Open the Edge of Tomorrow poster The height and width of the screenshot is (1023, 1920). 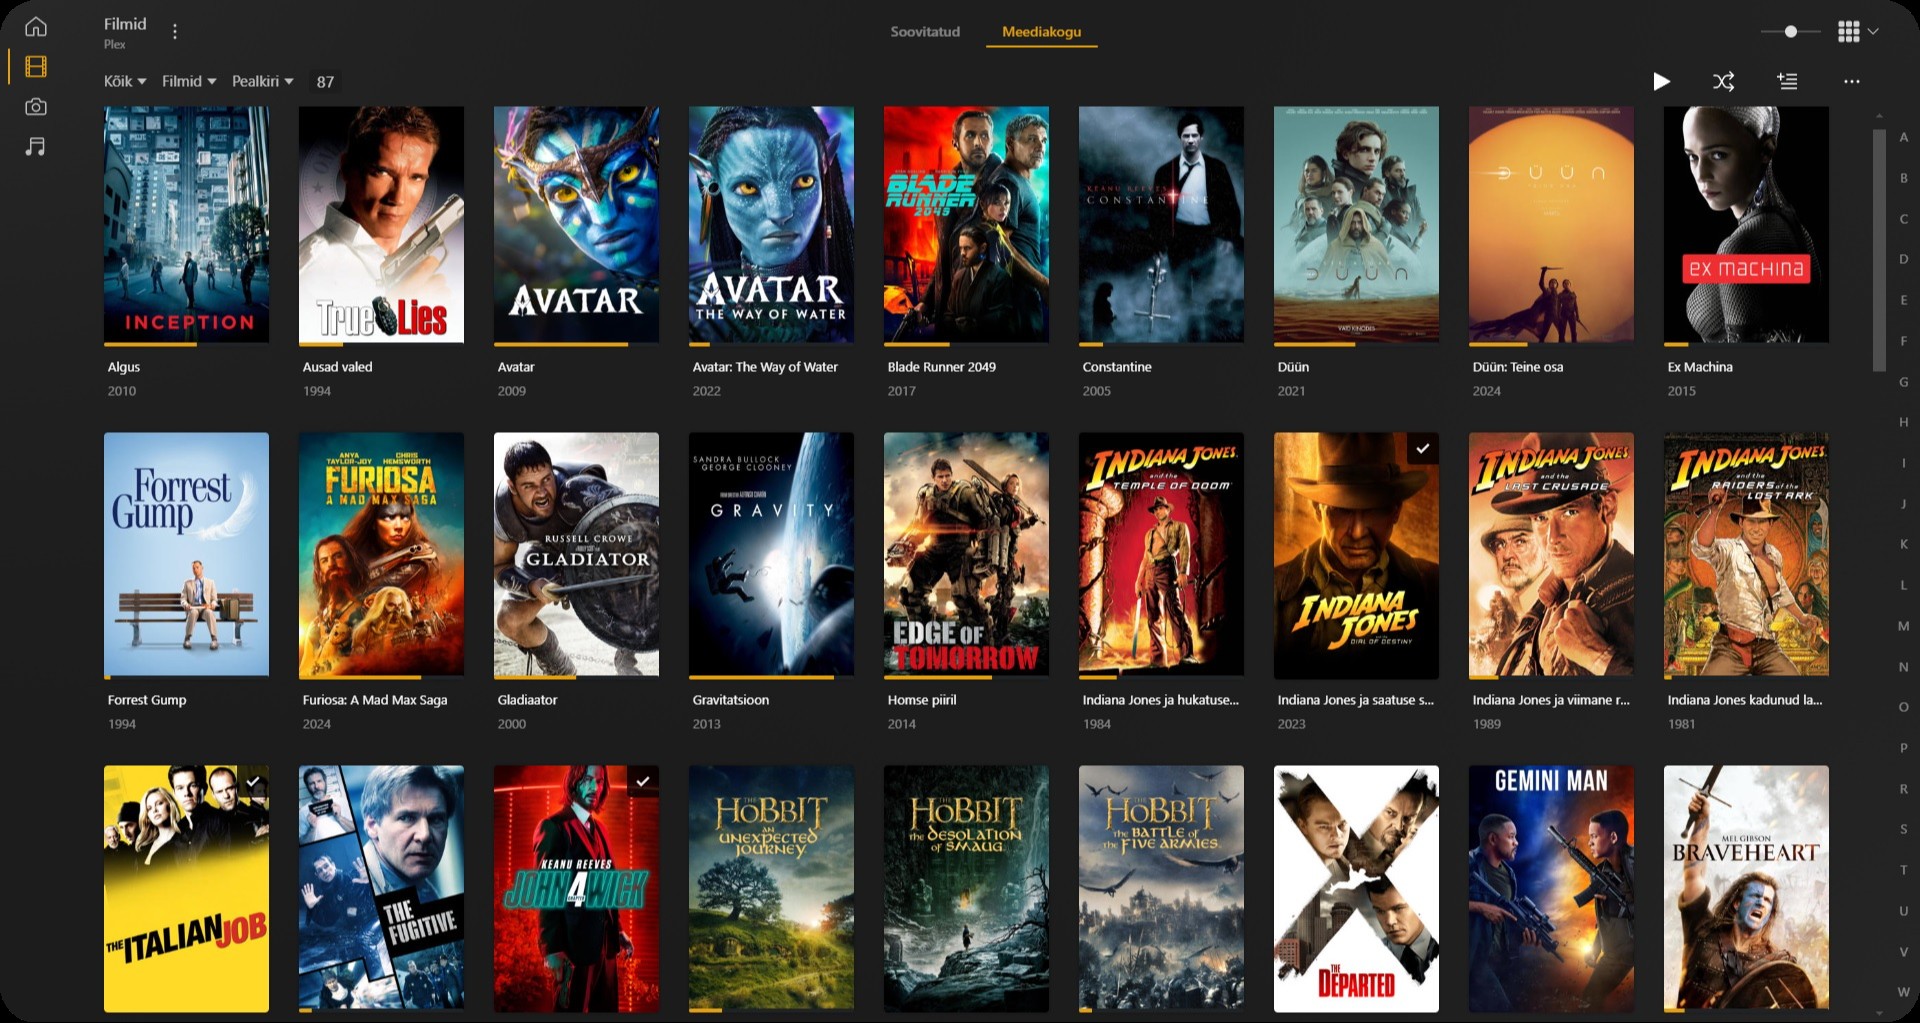click(x=966, y=555)
